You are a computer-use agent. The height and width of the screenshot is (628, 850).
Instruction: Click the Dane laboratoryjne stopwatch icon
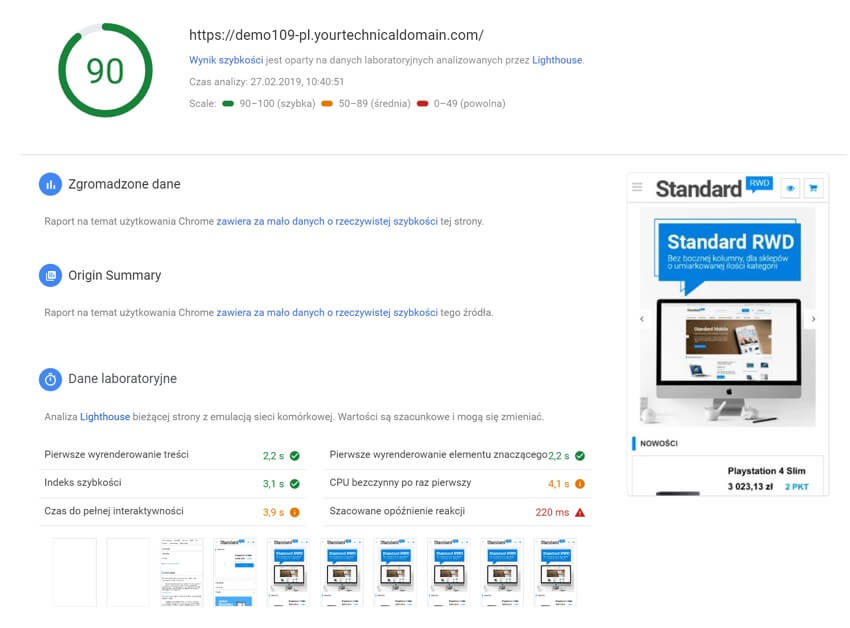click(x=50, y=379)
